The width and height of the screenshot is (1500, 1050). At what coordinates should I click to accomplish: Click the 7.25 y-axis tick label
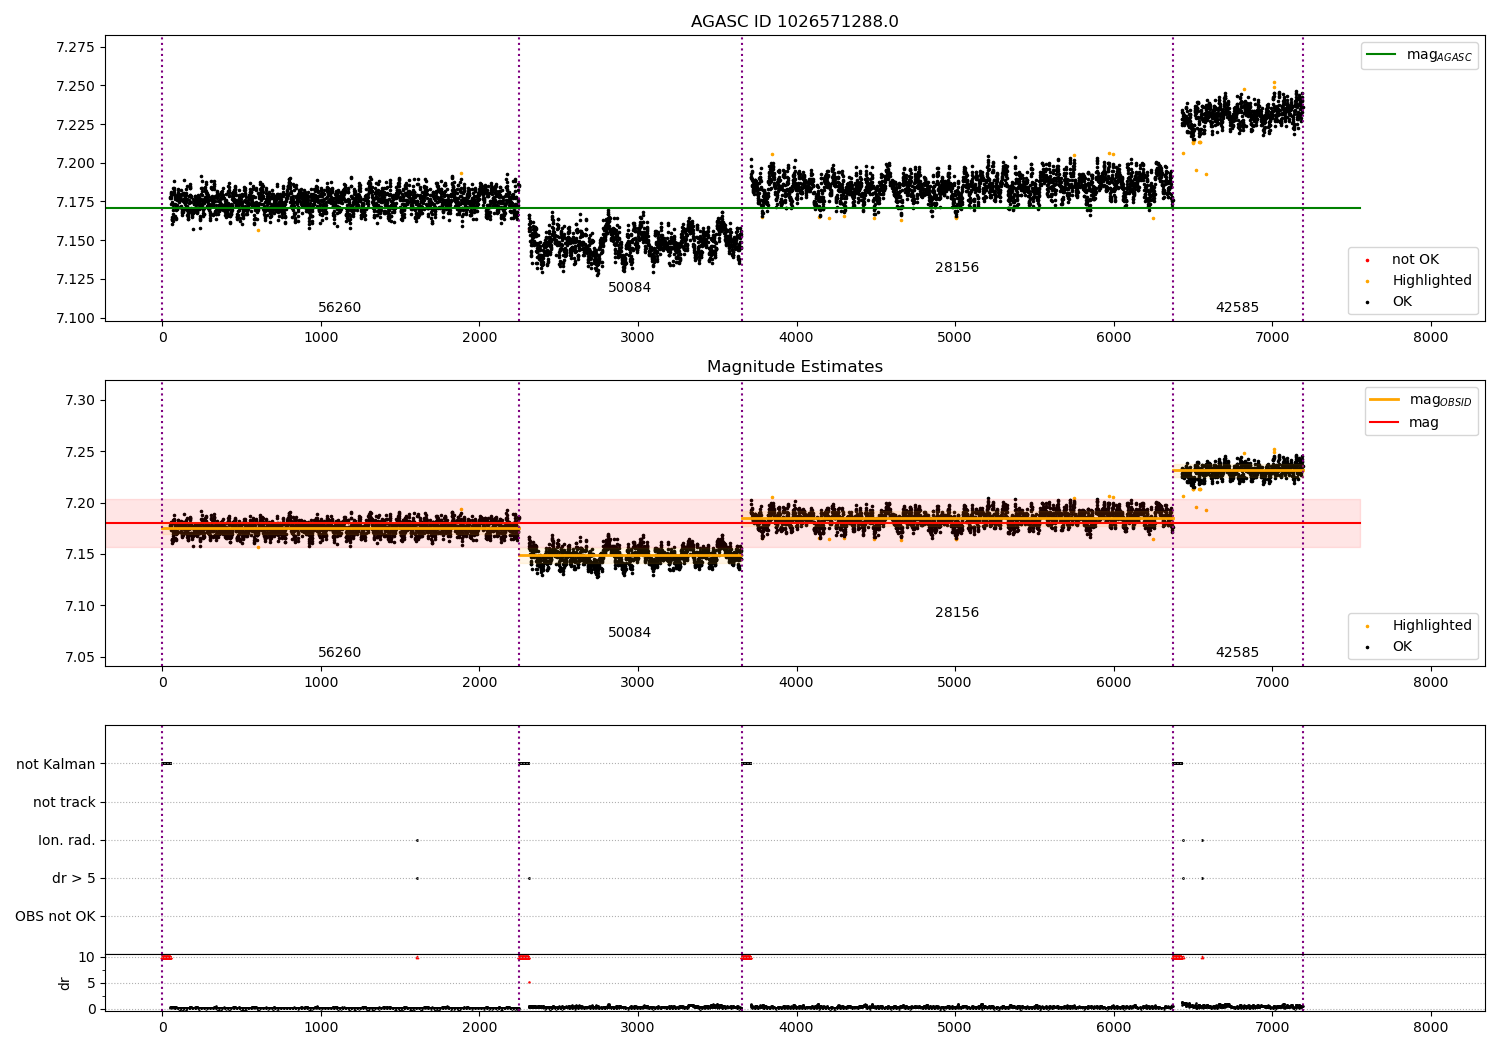coord(80,452)
